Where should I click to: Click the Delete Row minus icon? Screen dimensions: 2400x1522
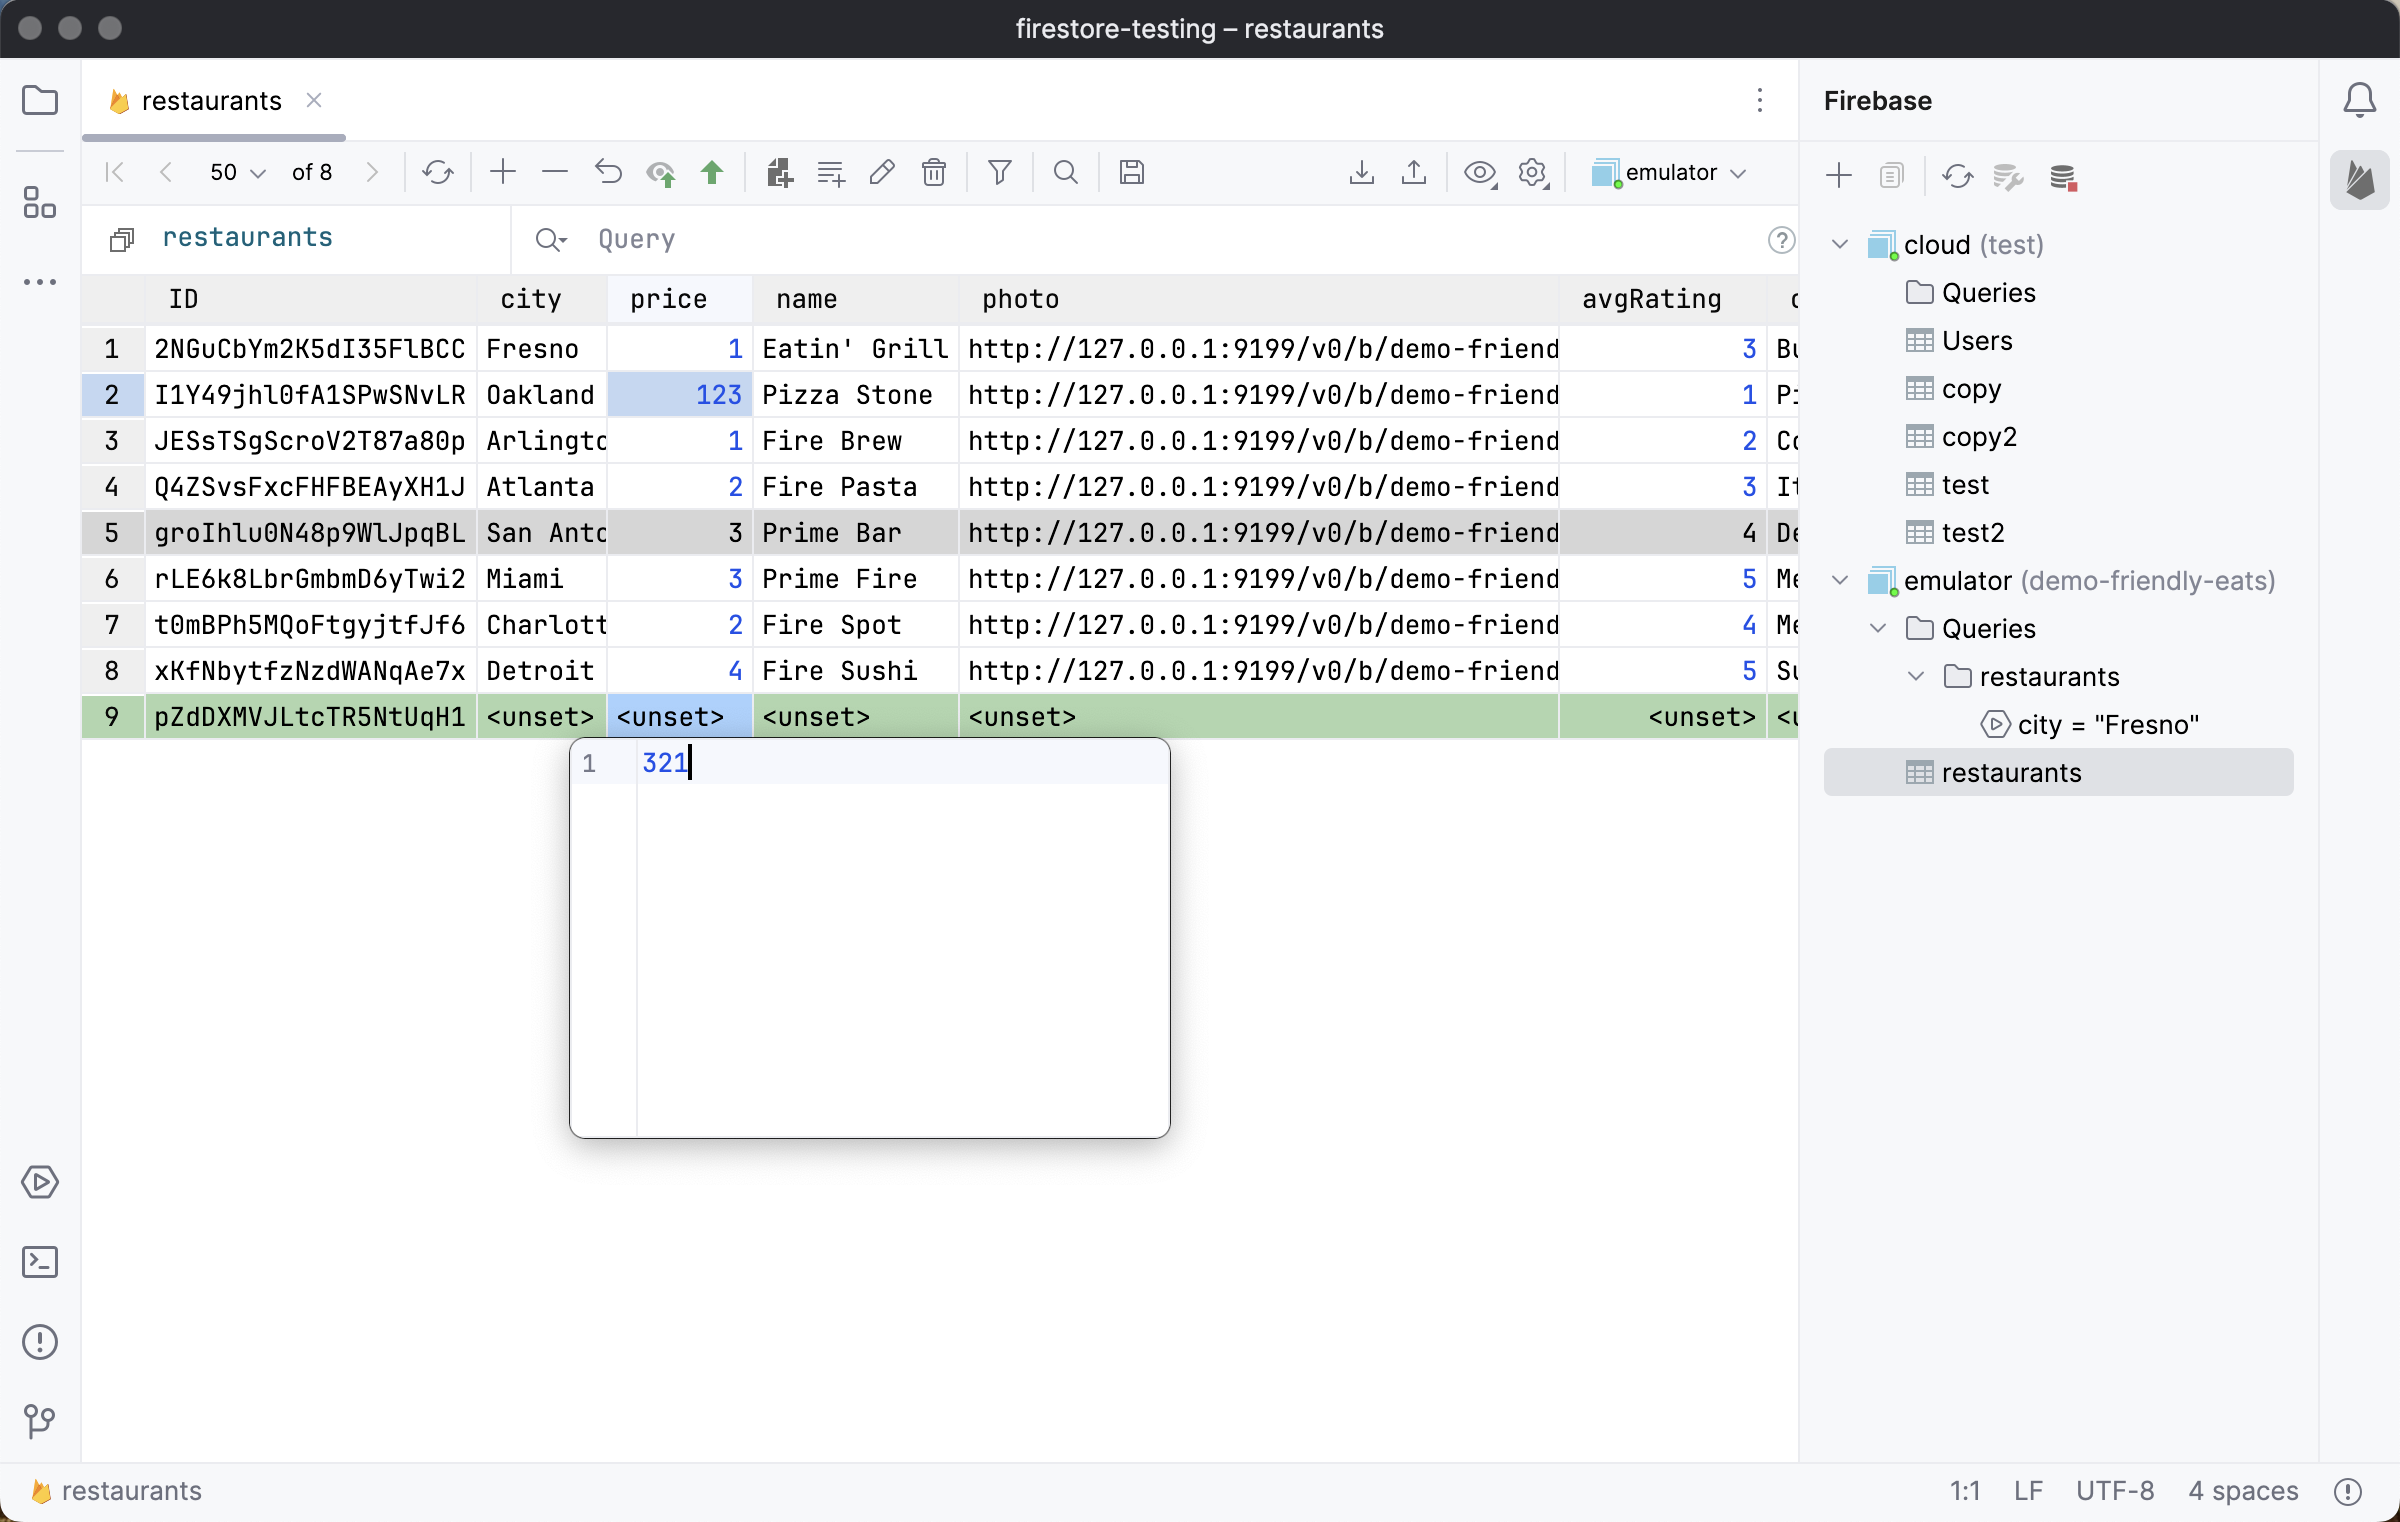coord(554,172)
